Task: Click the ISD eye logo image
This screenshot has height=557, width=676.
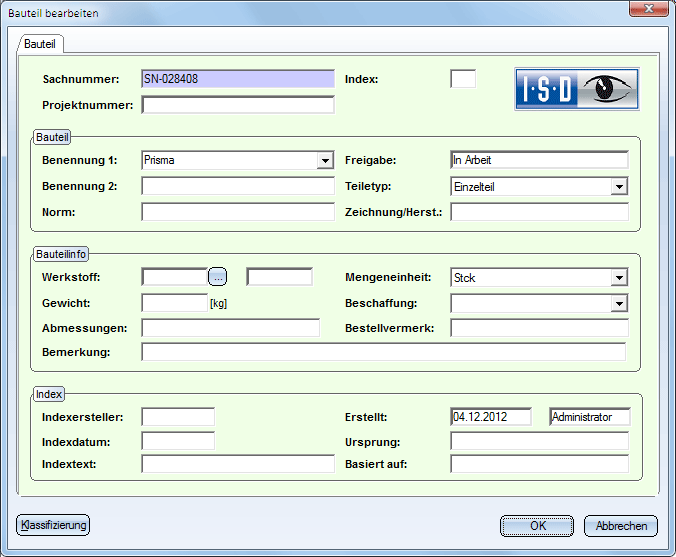Action: pos(576,89)
